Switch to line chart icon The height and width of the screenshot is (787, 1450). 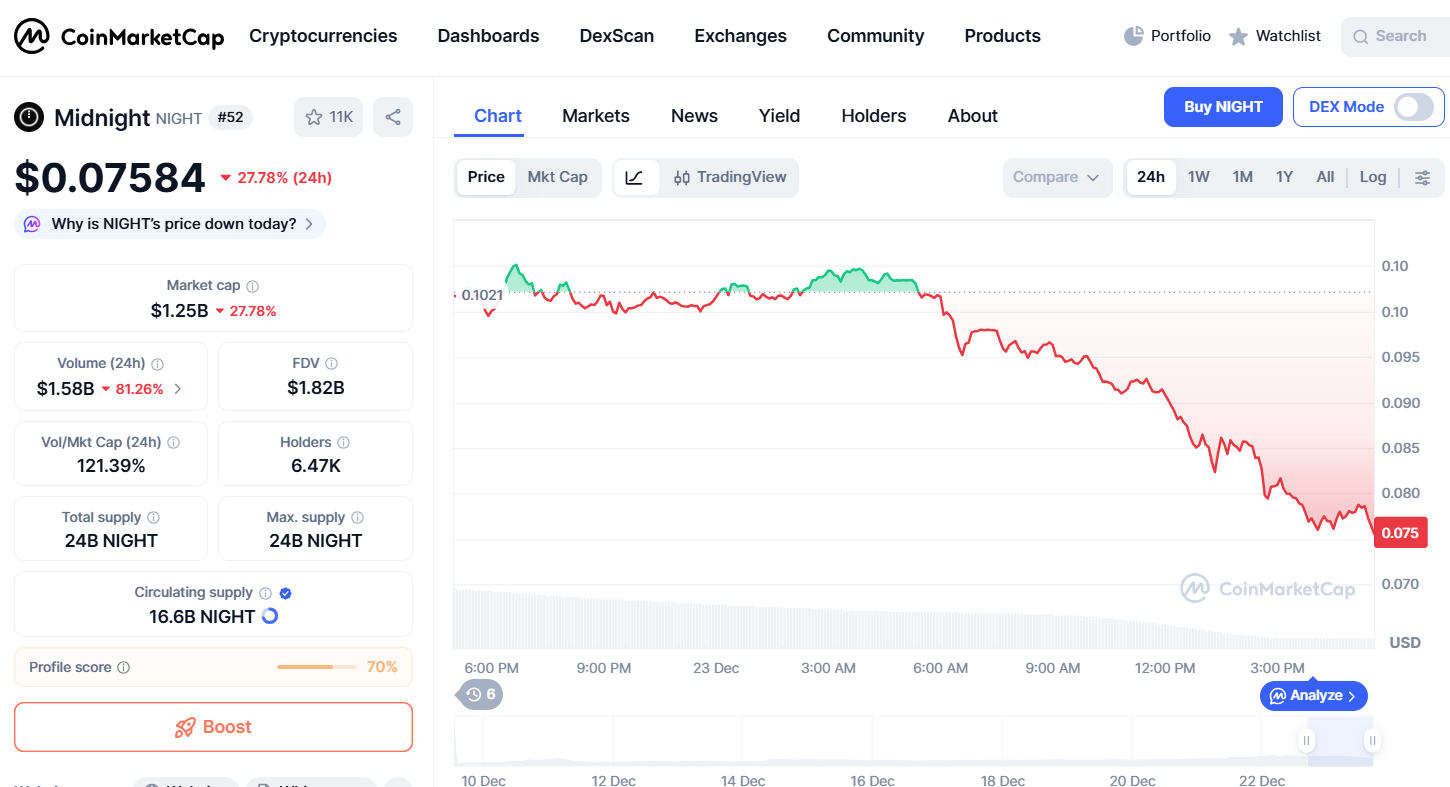pyautogui.click(x=634, y=177)
